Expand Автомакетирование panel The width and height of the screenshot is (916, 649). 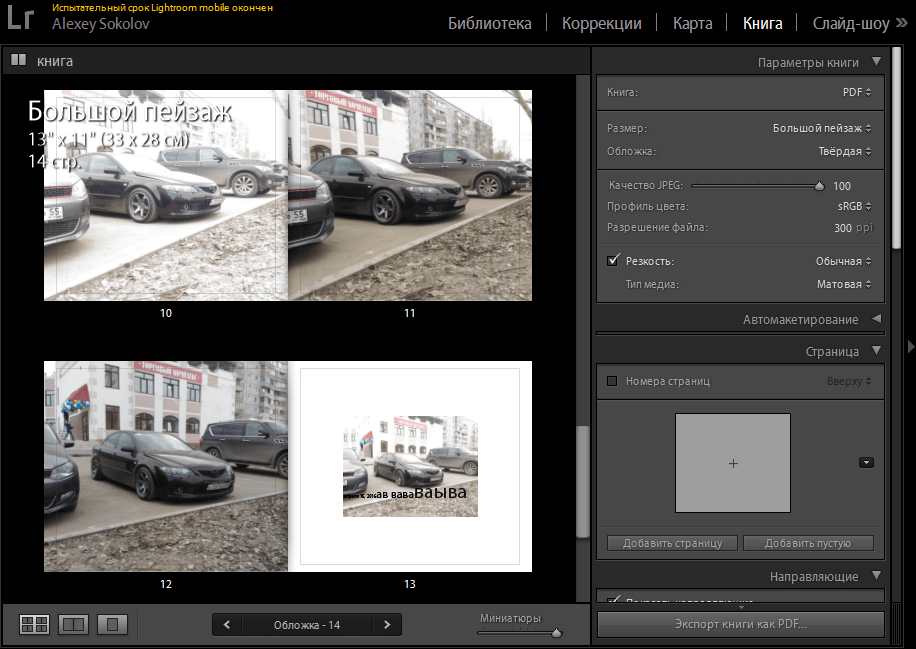coord(876,319)
